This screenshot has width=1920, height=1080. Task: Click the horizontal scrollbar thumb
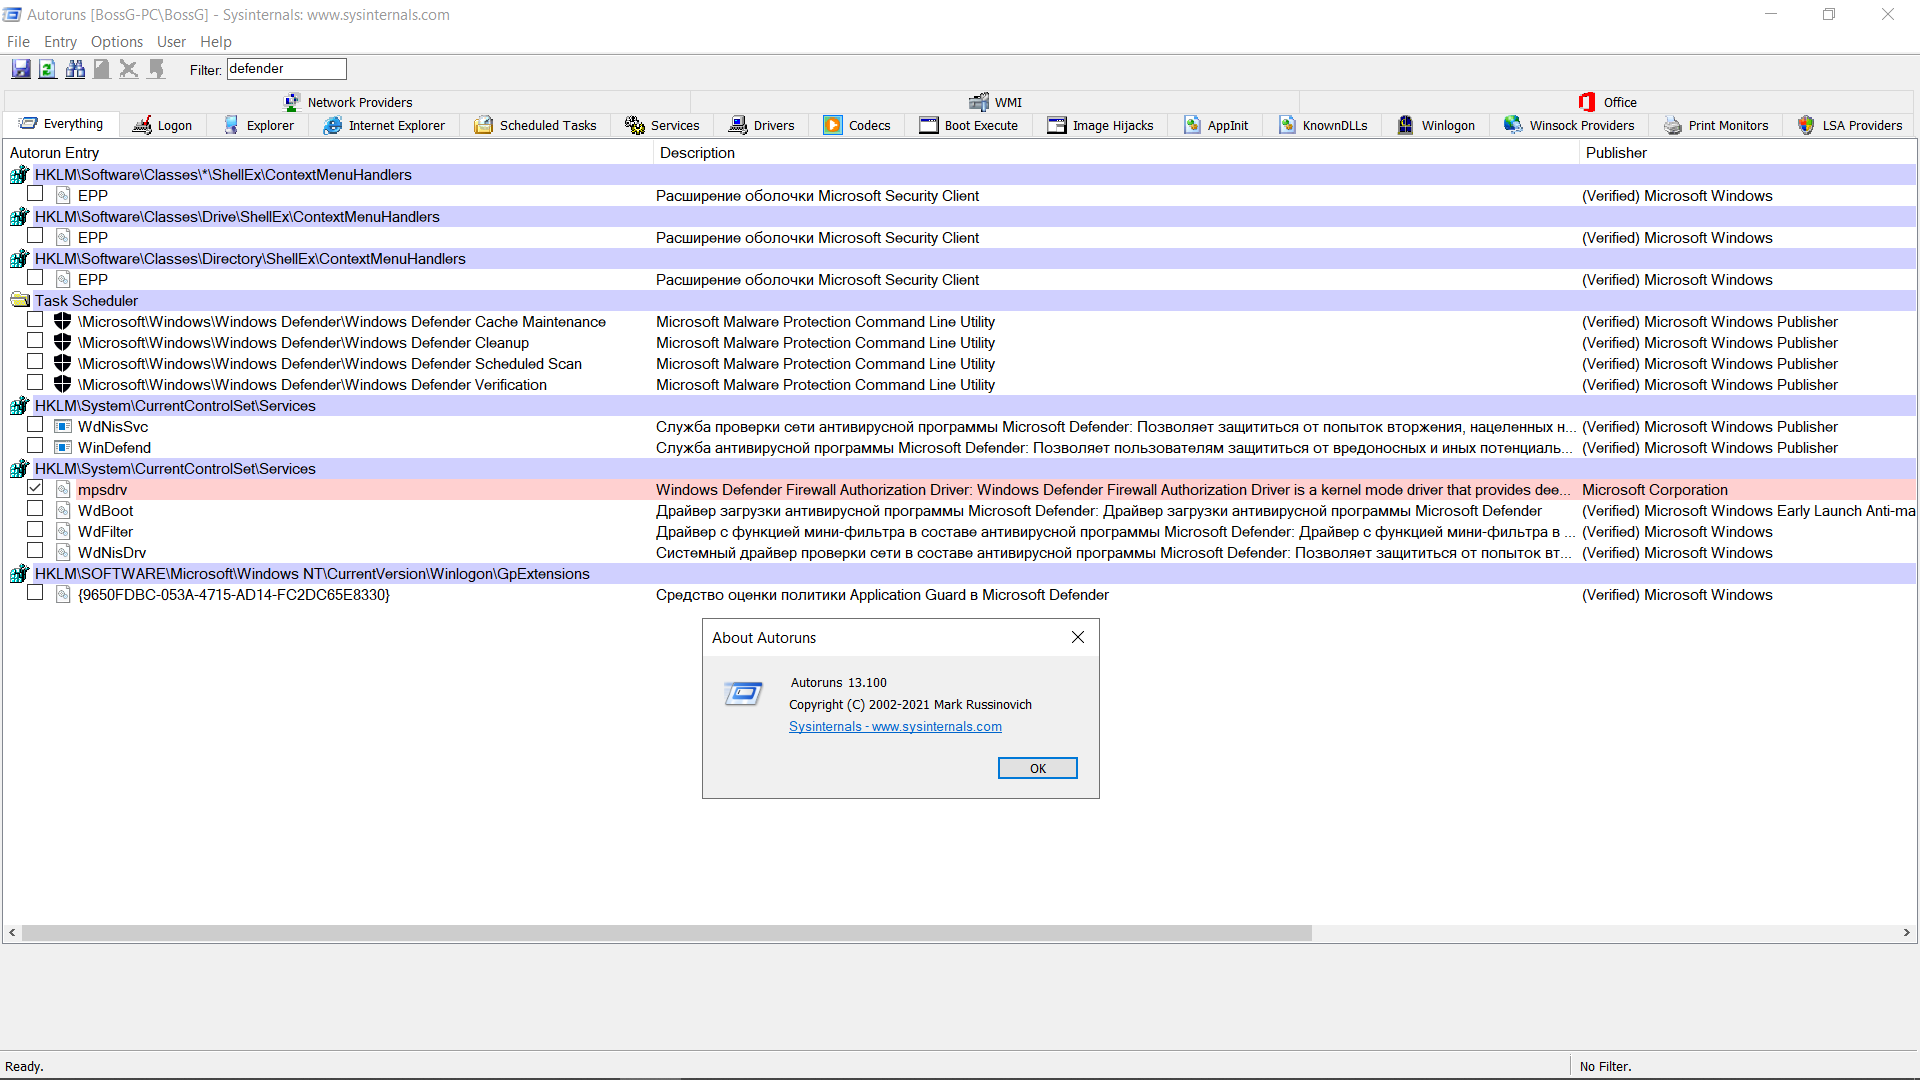[667, 933]
